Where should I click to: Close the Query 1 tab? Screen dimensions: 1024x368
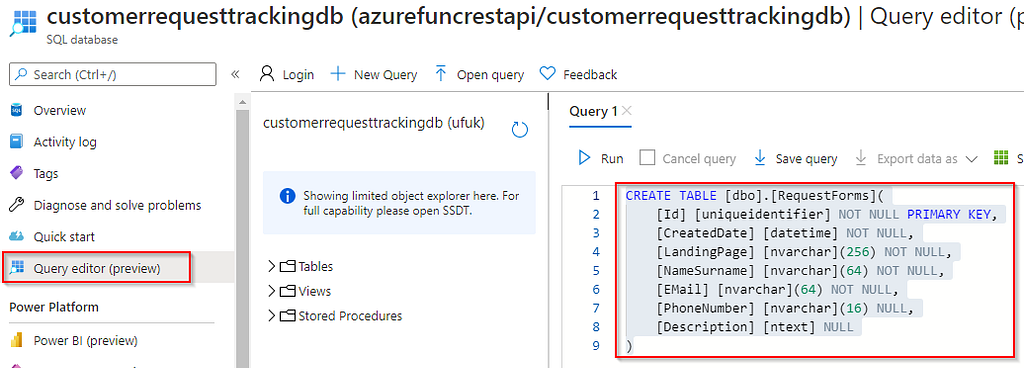626,111
